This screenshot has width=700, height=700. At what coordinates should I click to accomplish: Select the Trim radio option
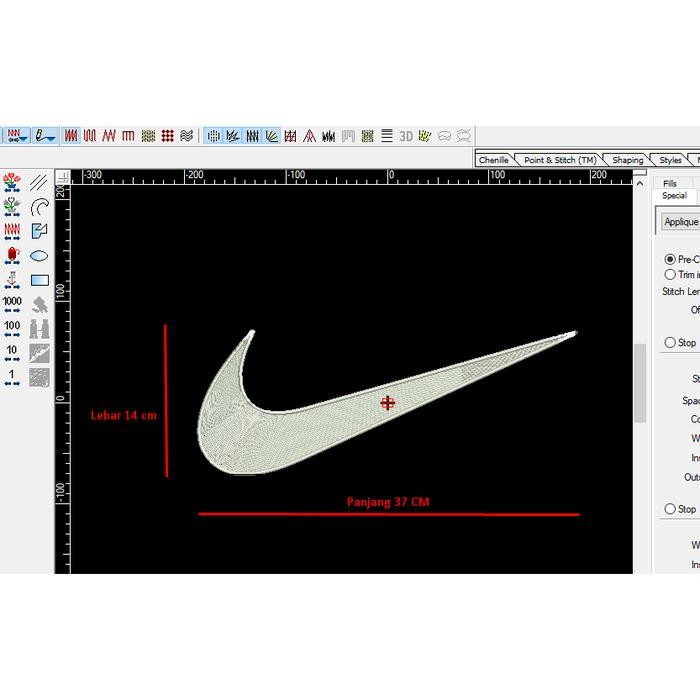[x=670, y=275]
